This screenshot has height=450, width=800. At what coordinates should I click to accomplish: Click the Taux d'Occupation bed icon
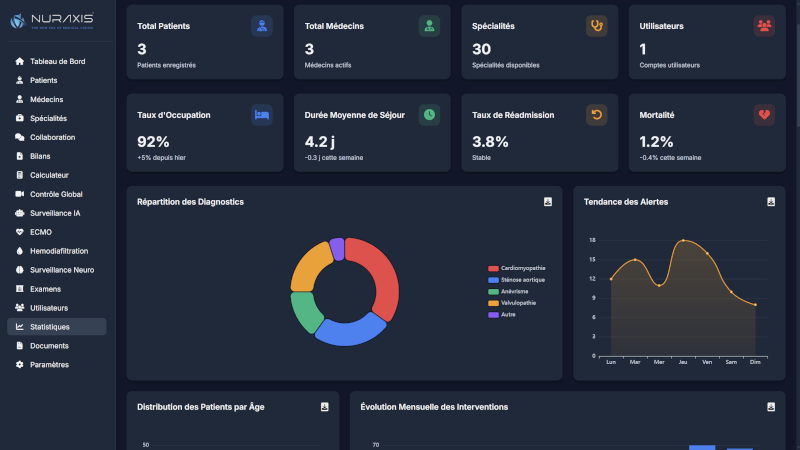pyautogui.click(x=261, y=115)
